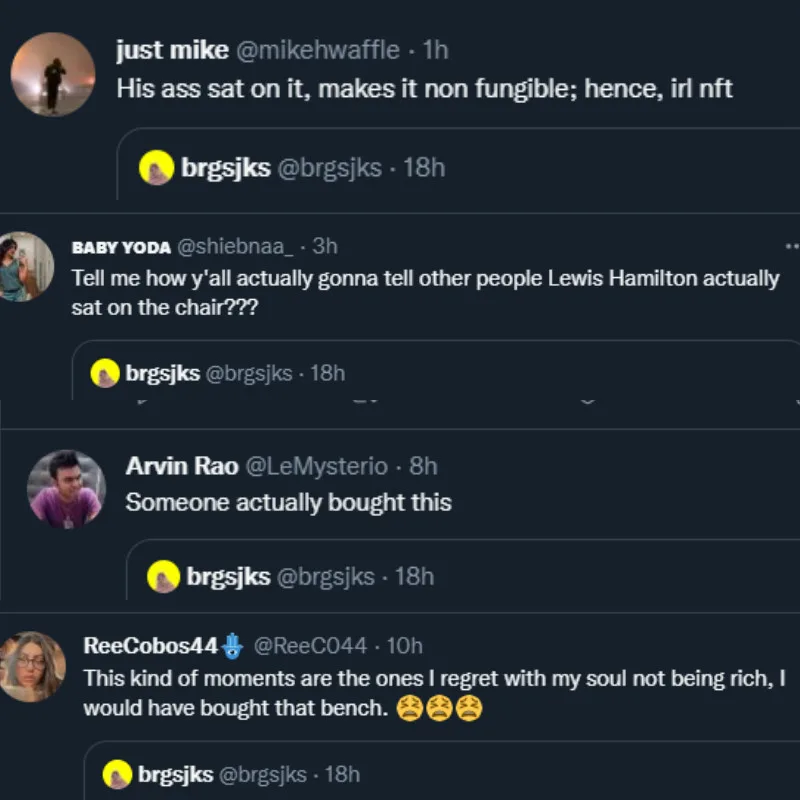Open just mike's profile avatar
This screenshot has height=800, width=800.
[x=53, y=74]
